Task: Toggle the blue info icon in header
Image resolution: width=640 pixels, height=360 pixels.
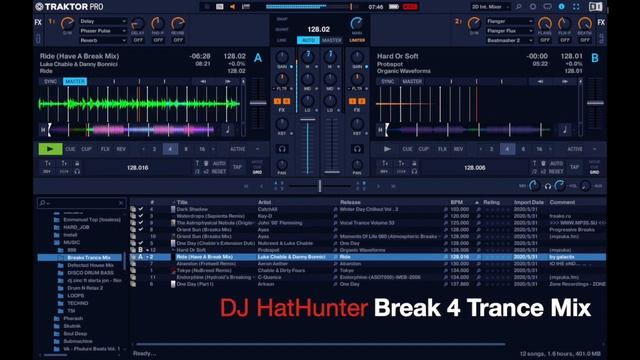Action: tap(562, 7)
